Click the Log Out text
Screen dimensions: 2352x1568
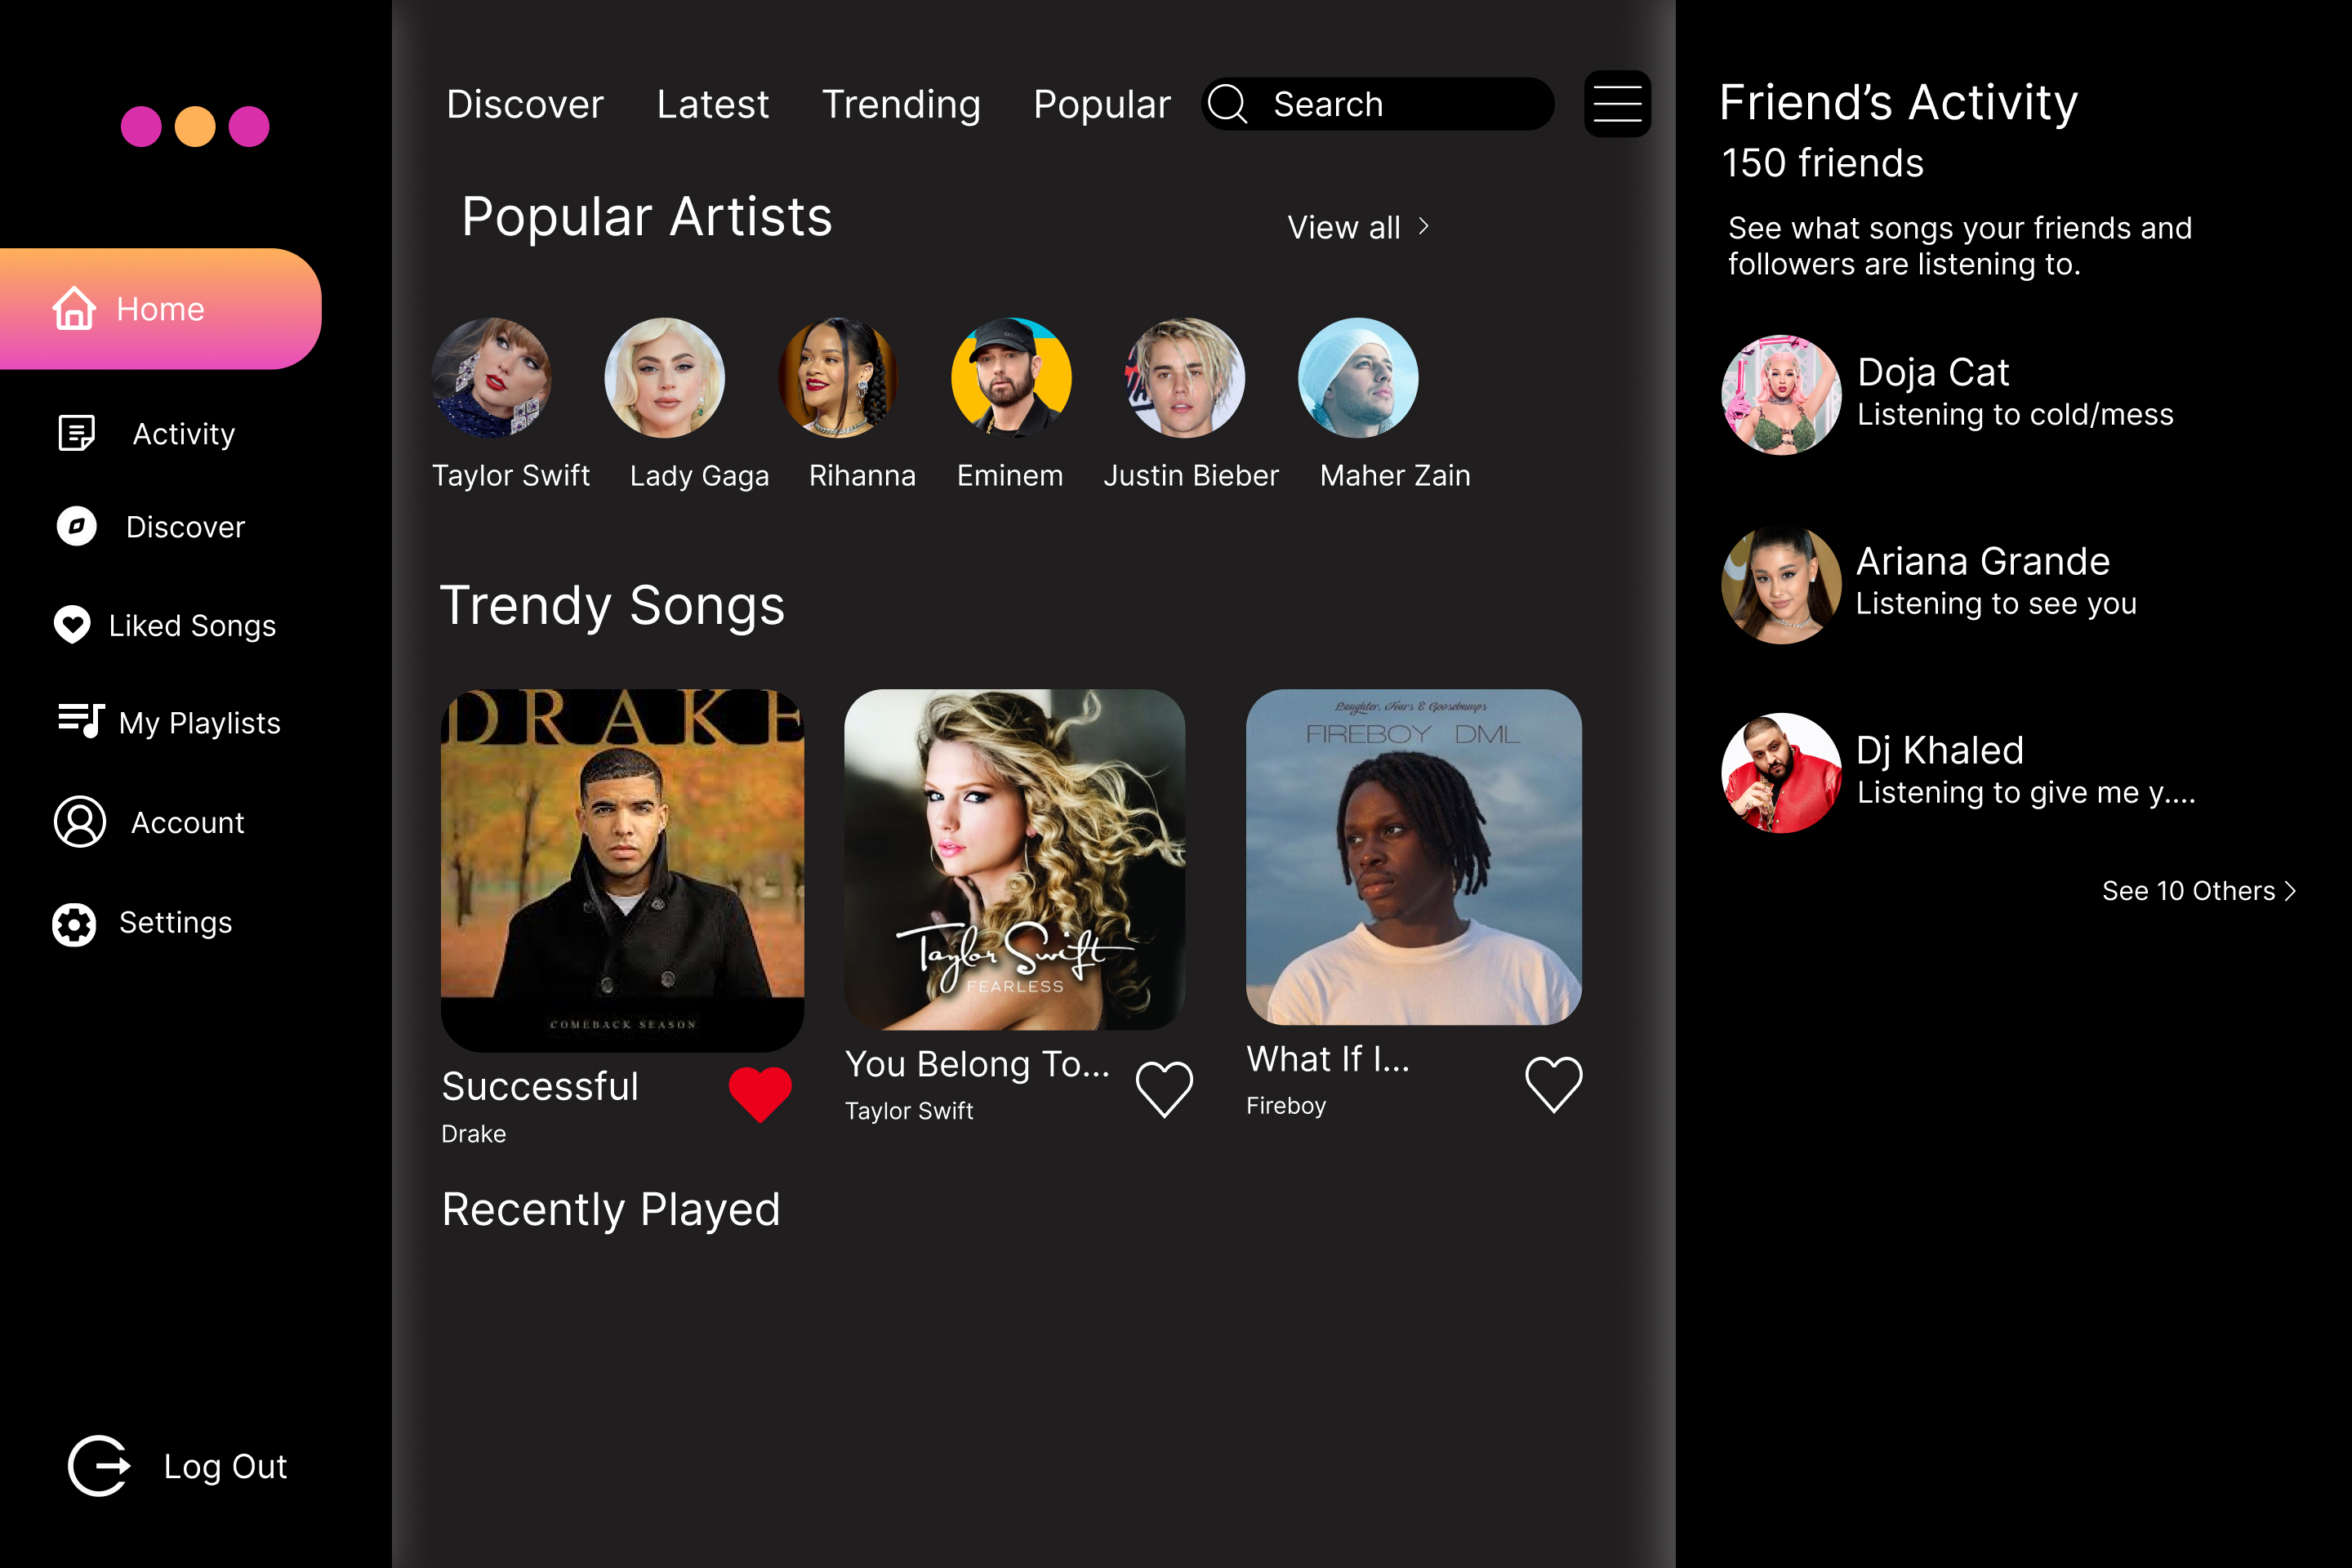[225, 1466]
